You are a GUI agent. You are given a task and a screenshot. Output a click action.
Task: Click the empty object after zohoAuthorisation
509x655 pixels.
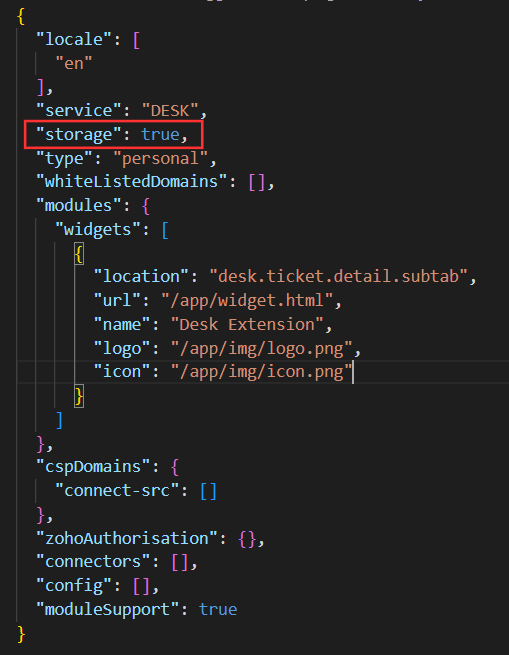click(x=247, y=539)
